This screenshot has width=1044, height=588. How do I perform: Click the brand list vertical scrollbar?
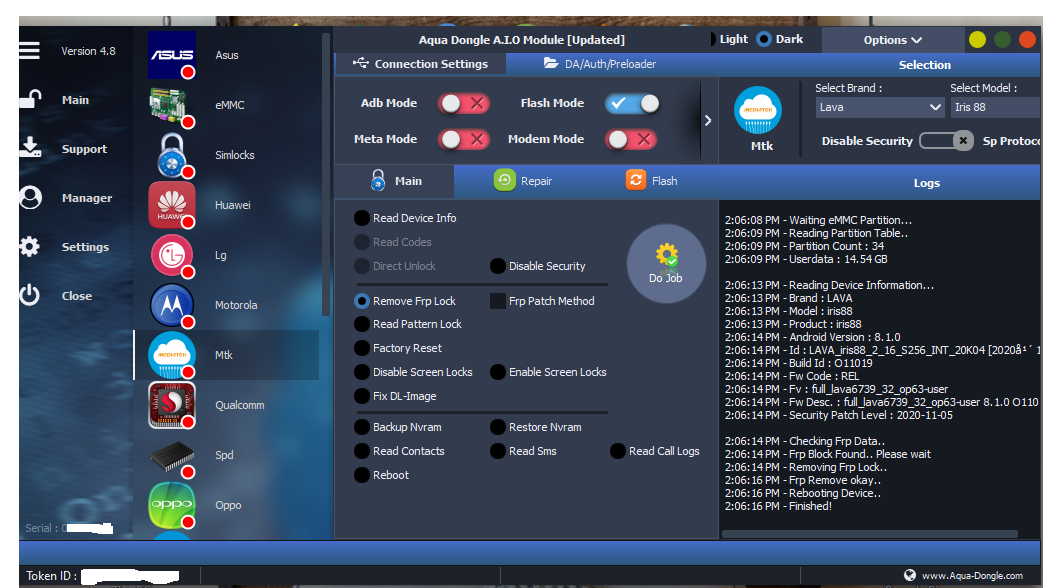[x=326, y=174]
